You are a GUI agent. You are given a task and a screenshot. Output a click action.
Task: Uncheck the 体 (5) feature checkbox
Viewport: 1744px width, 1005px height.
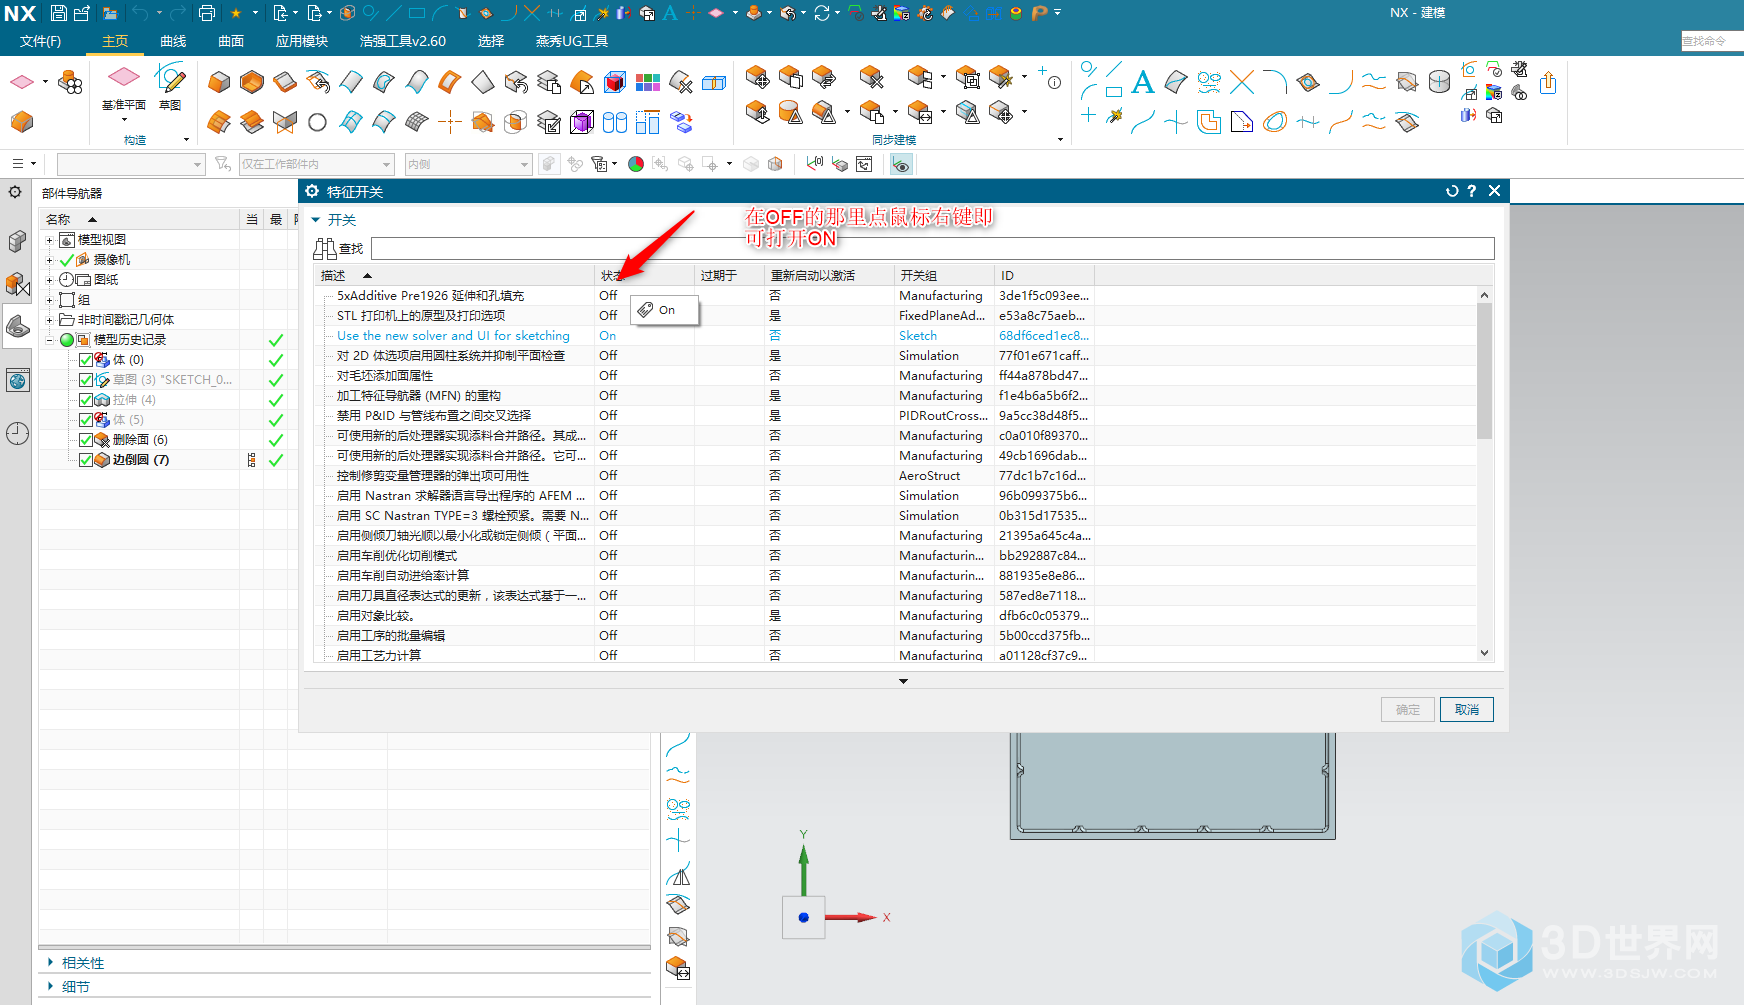click(x=86, y=420)
